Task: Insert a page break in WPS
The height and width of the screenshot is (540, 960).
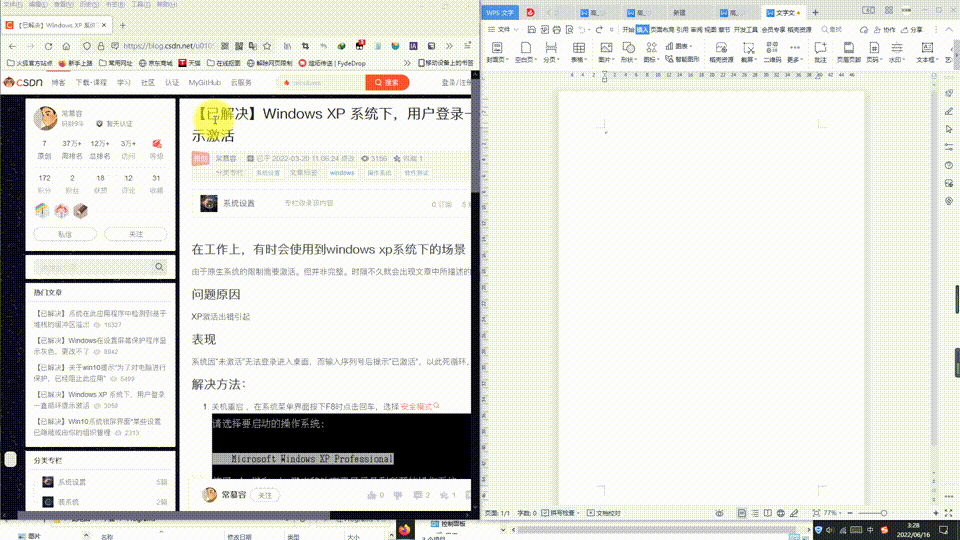Action: (x=551, y=52)
